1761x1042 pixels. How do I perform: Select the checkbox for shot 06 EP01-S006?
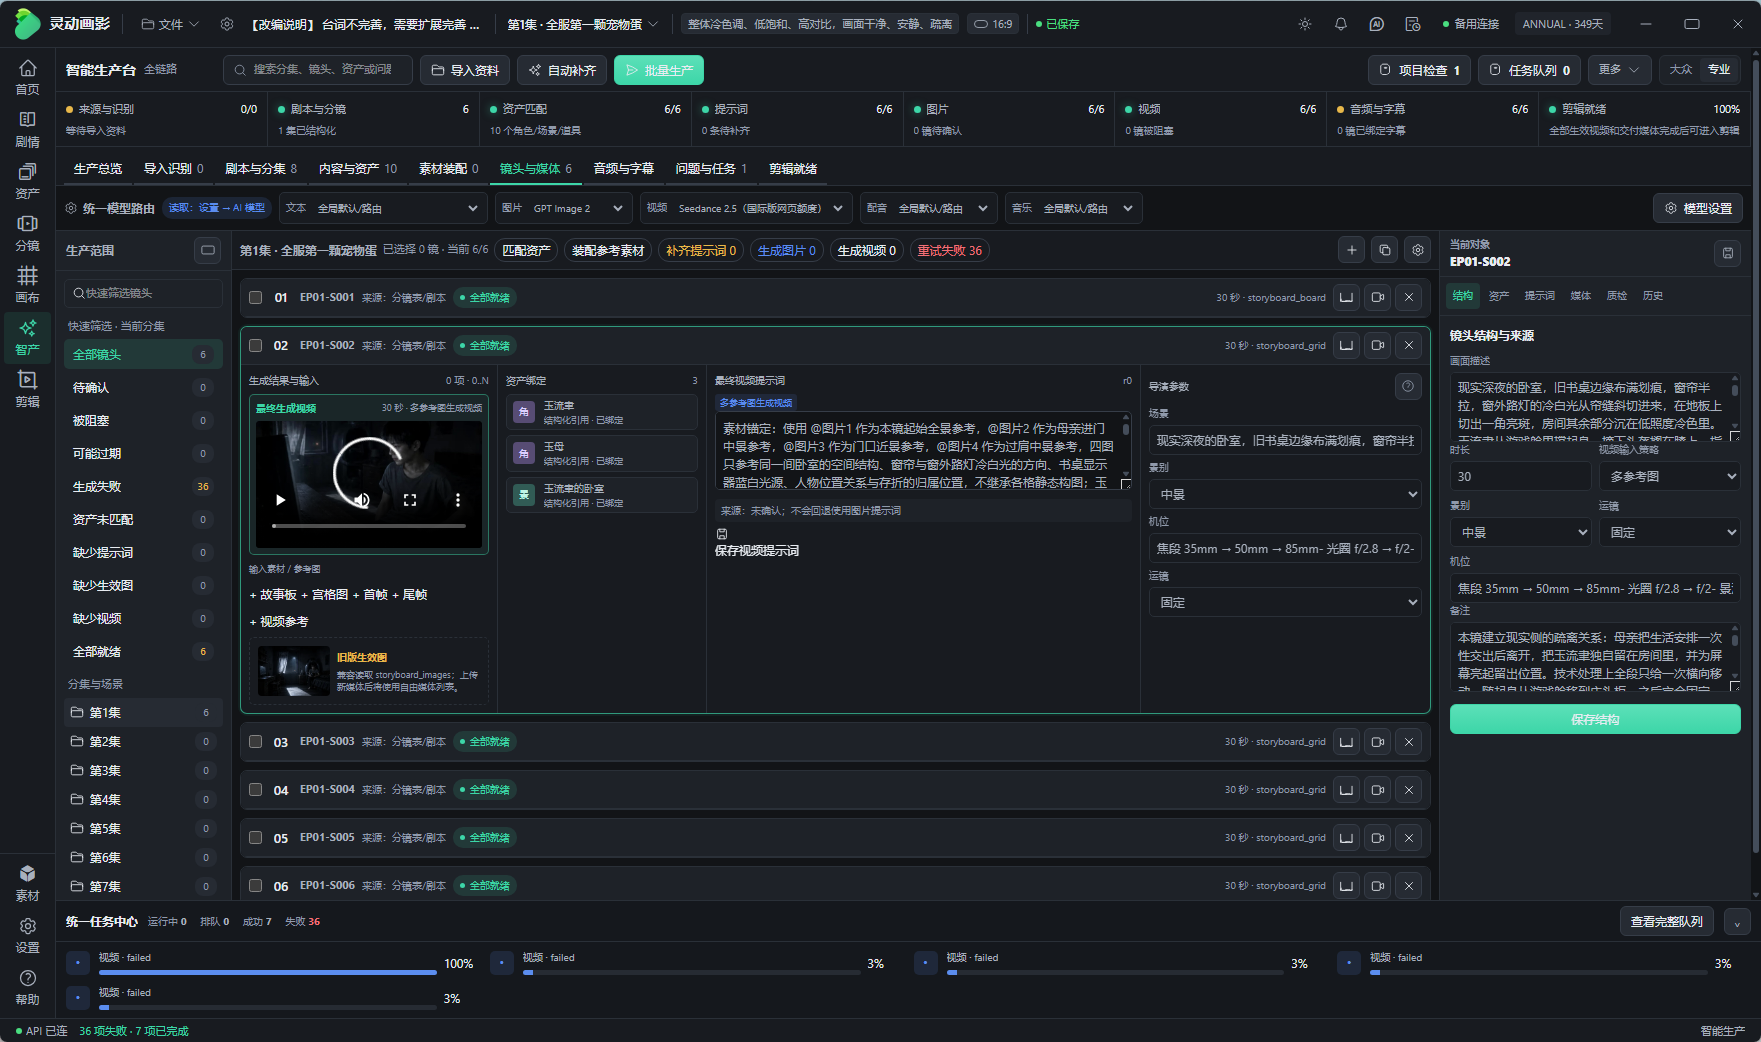click(256, 886)
